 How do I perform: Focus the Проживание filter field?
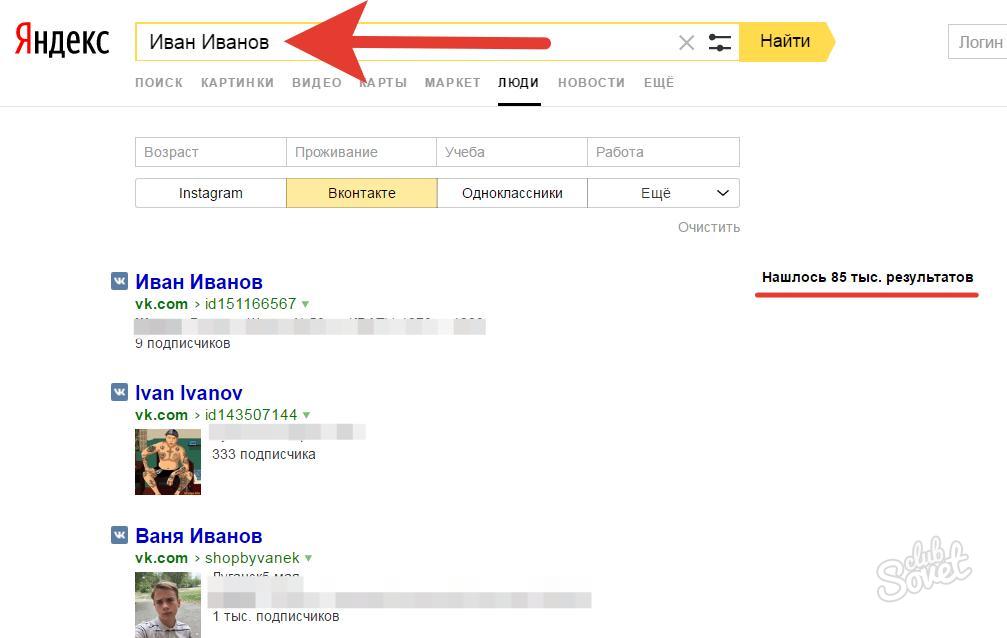coord(362,152)
